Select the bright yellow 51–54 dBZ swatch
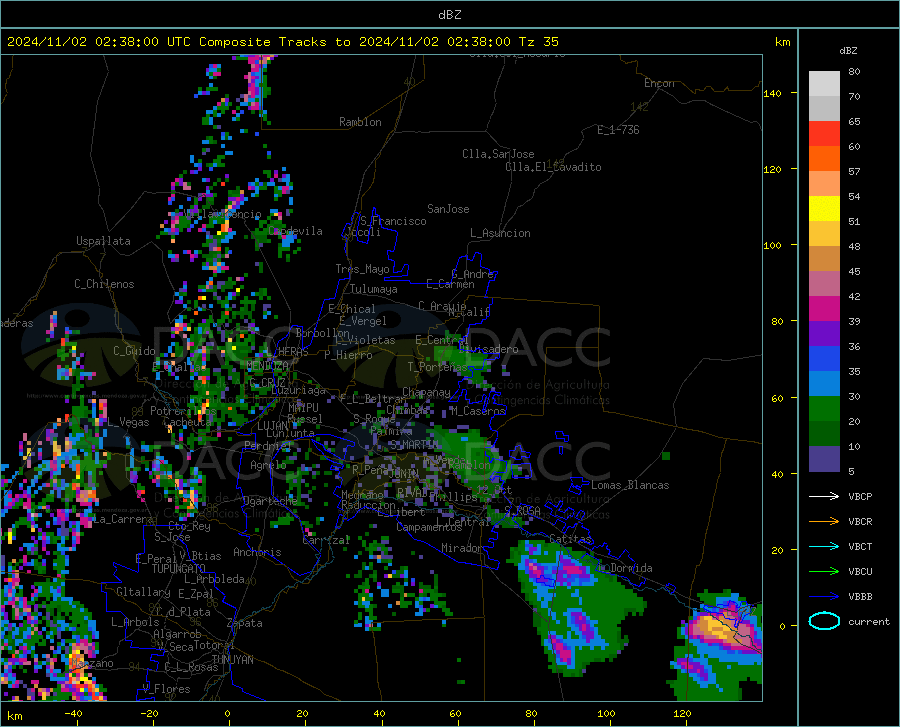The image size is (900, 727). tap(824, 209)
